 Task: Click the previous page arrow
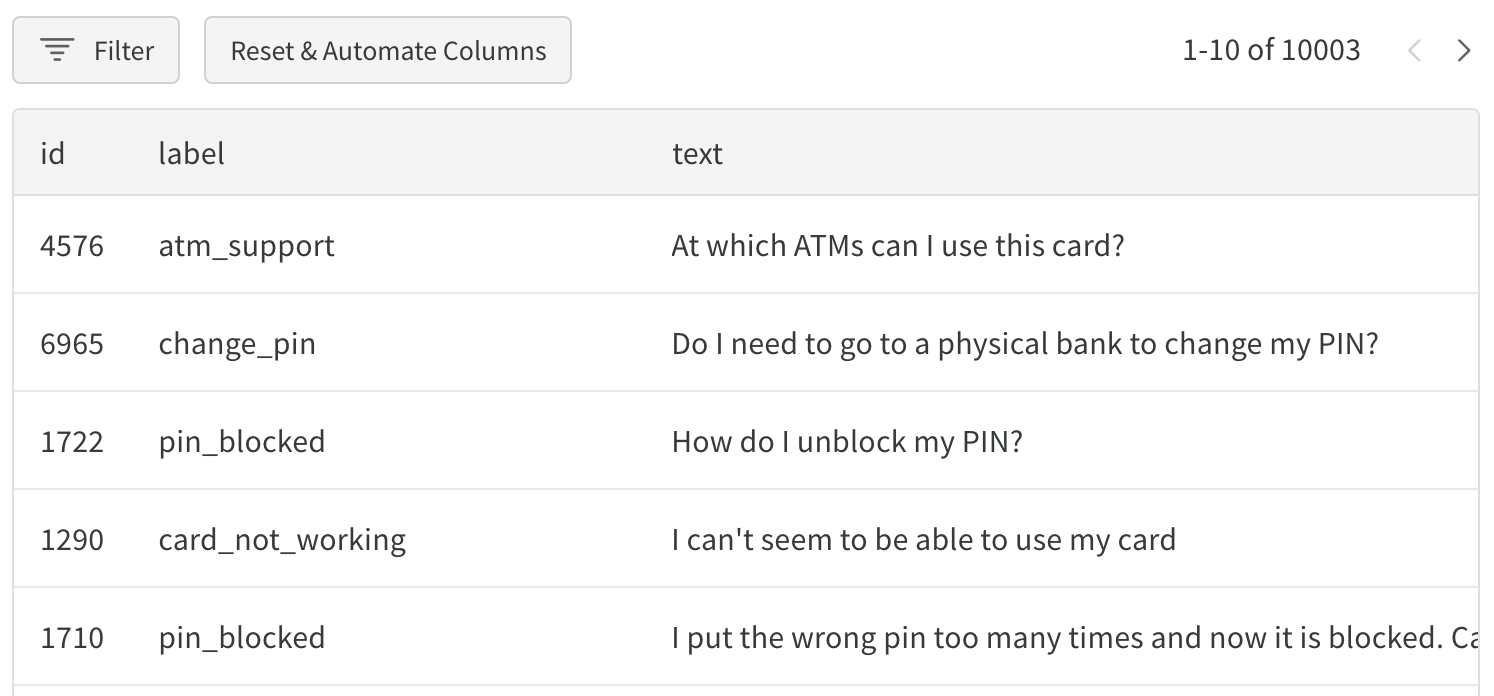tap(1414, 50)
